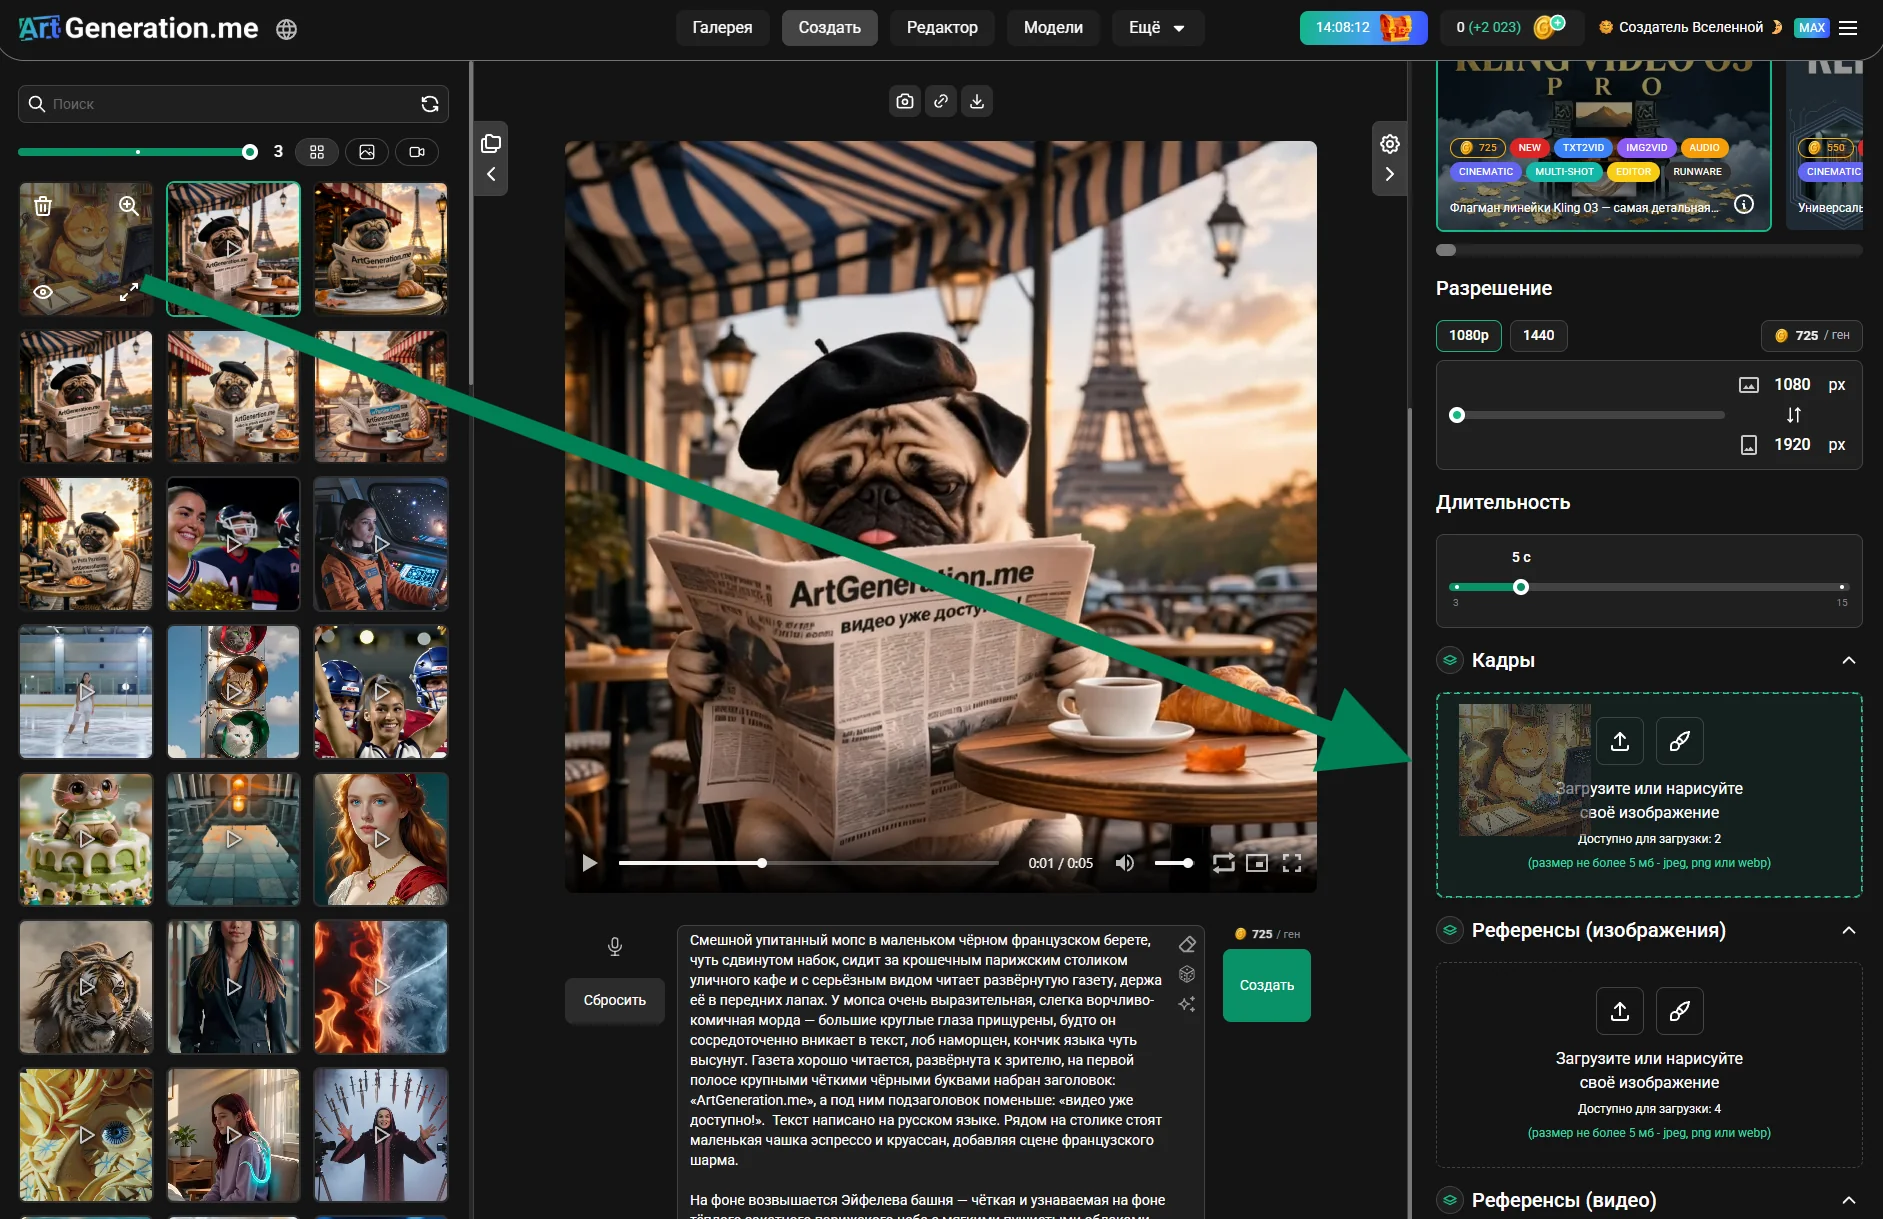Click the upload icon in the Кадры section
Screen dimensions: 1883x1219
(1620, 741)
